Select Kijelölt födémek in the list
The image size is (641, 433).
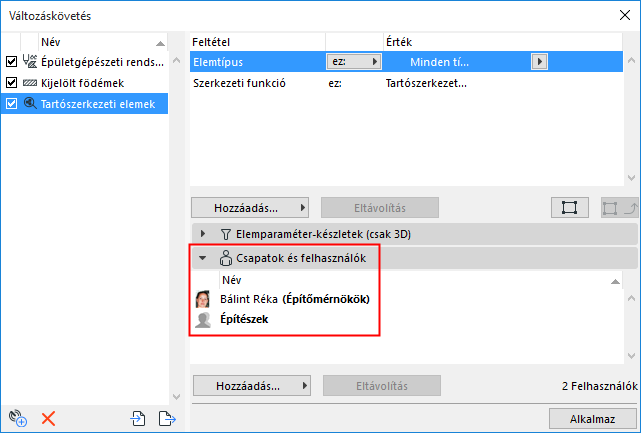tap(85, 83)
